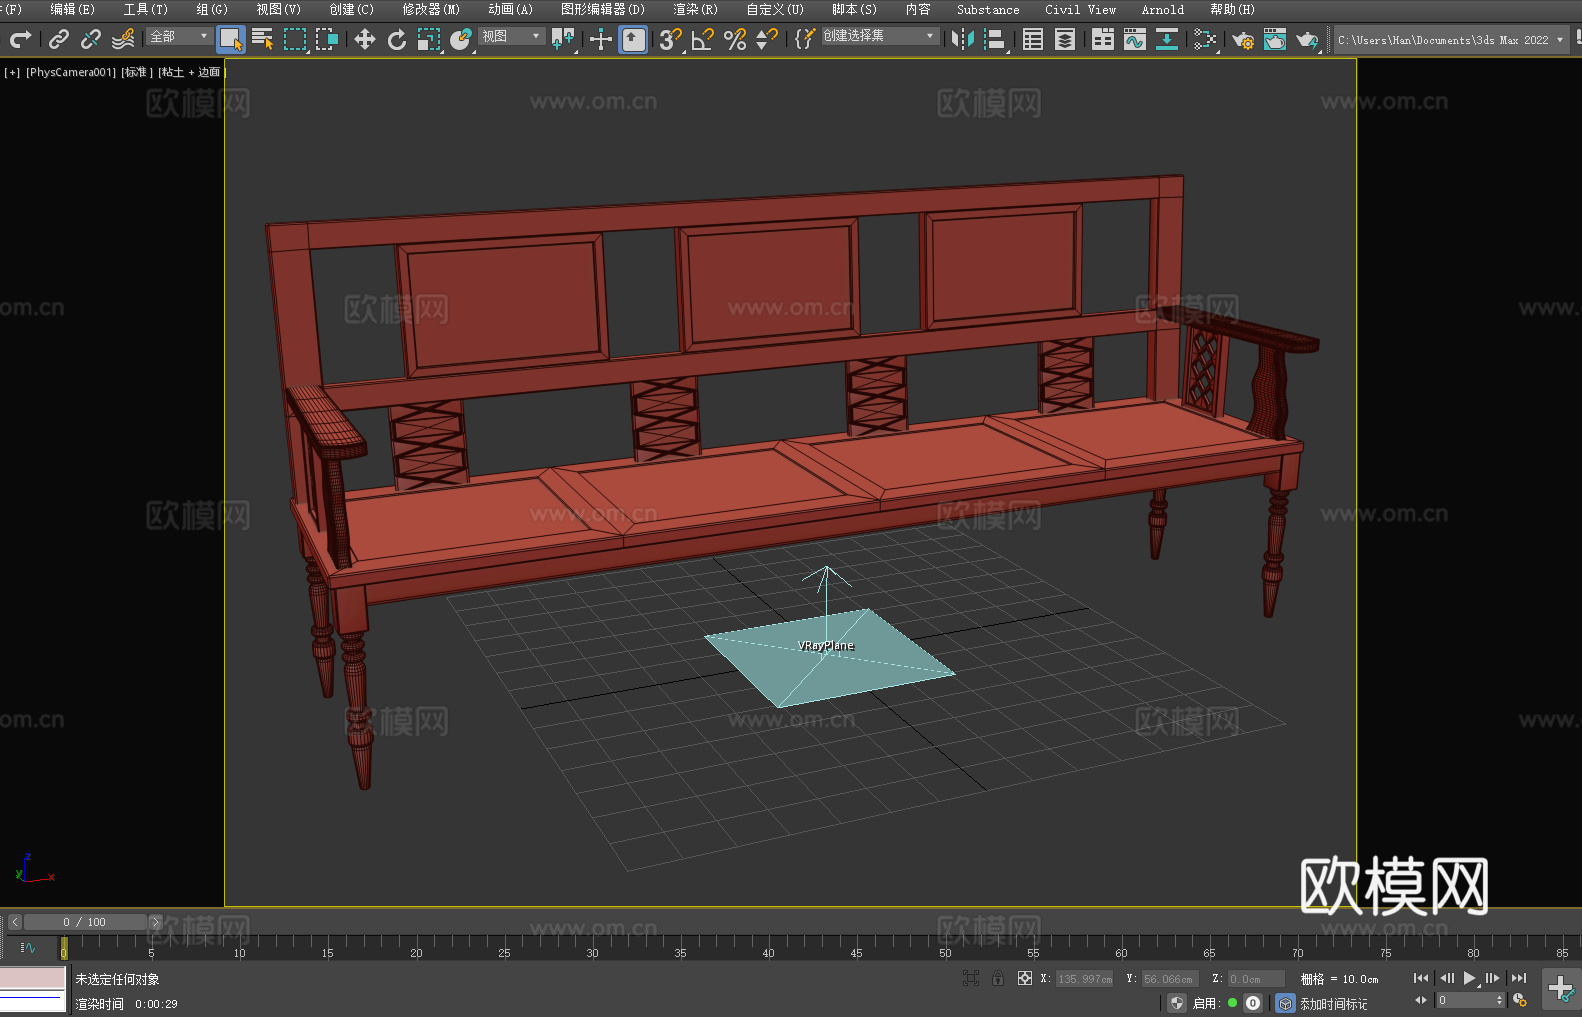Open the mini curve editor icon
The width and height of the screenshot is (1582, 1017).
(x=27, y=947)
